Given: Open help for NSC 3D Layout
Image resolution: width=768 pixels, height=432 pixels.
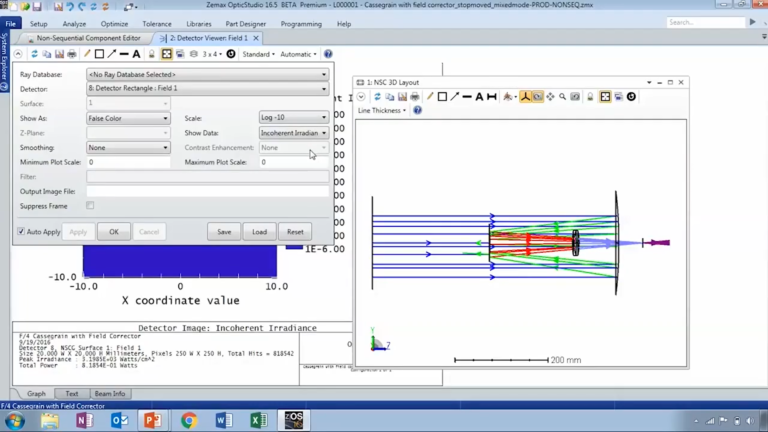Looking at the screenshot, I should tap(417, 110).
